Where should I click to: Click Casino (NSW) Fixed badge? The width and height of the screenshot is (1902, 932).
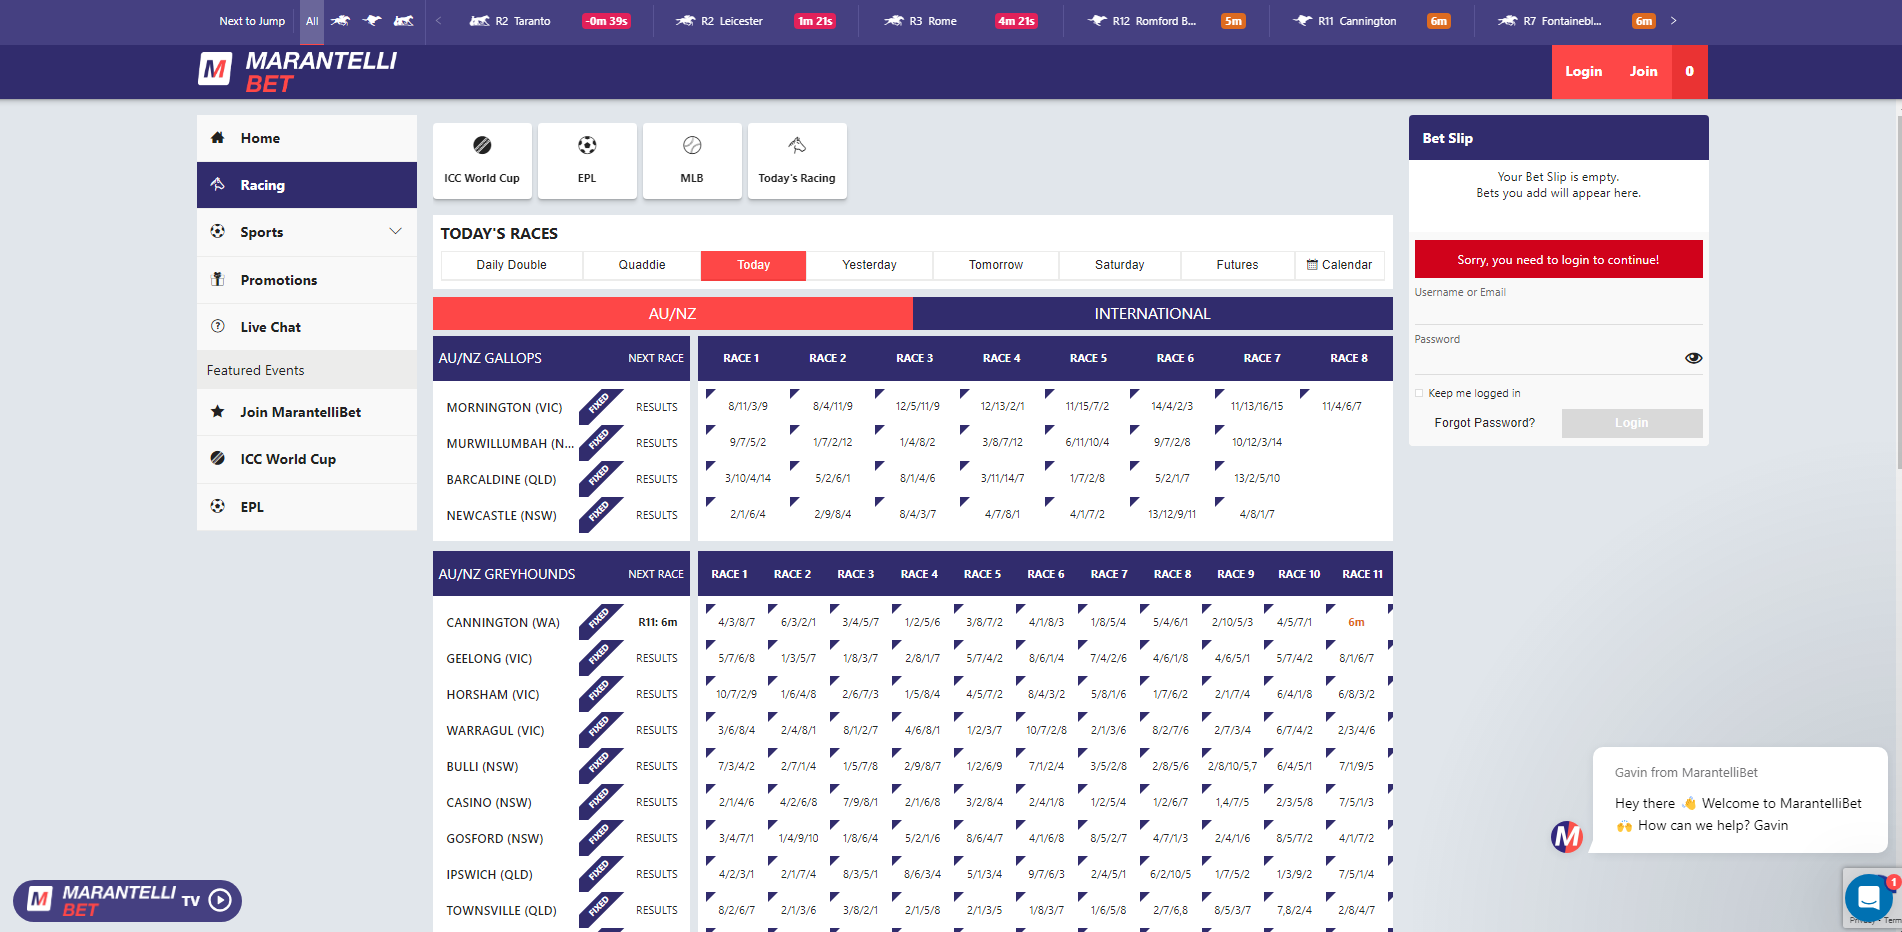coord(600,800)
